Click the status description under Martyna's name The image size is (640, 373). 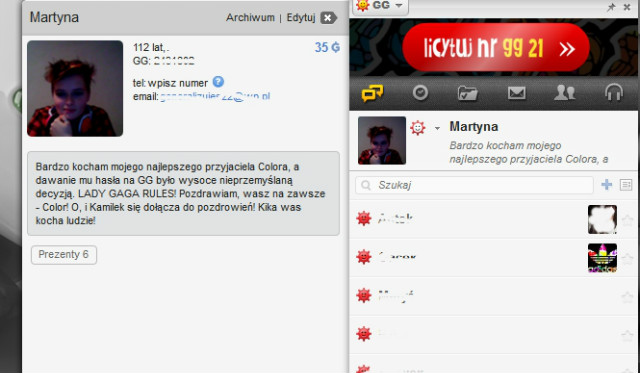point(529,152)
